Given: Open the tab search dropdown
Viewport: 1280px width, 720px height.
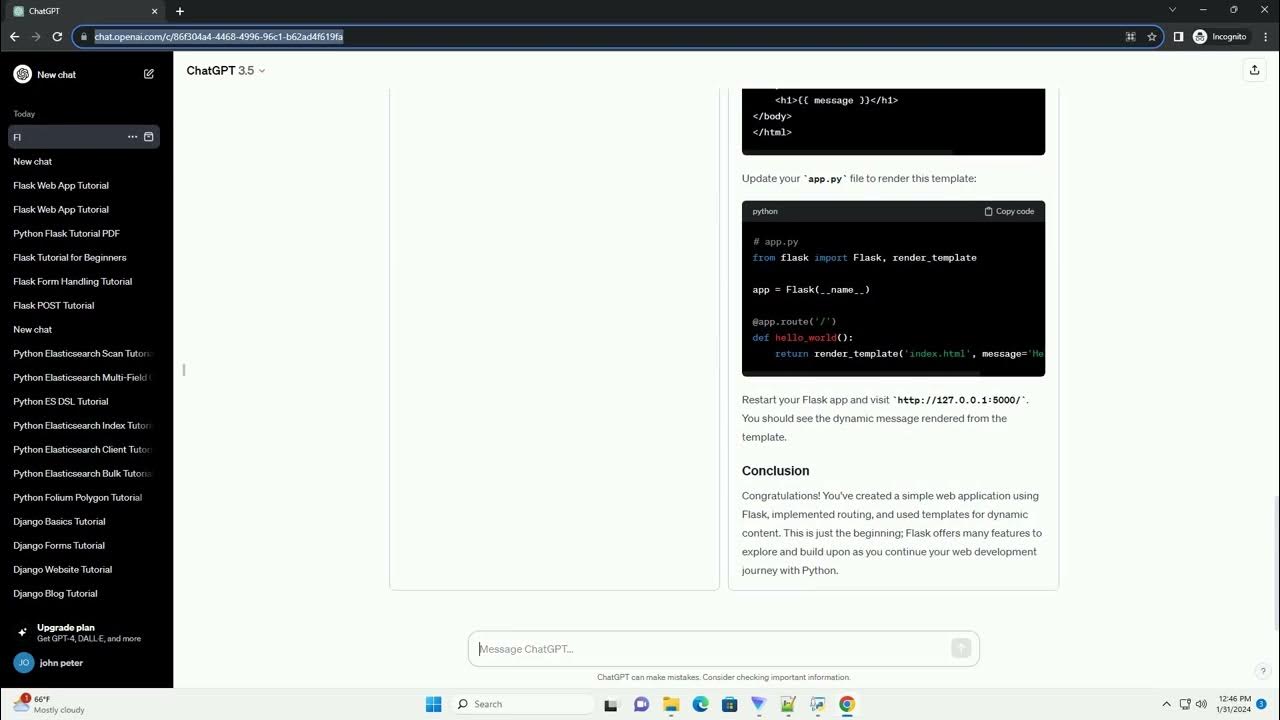Looking at the screenshot, I should click(1173, 10).
